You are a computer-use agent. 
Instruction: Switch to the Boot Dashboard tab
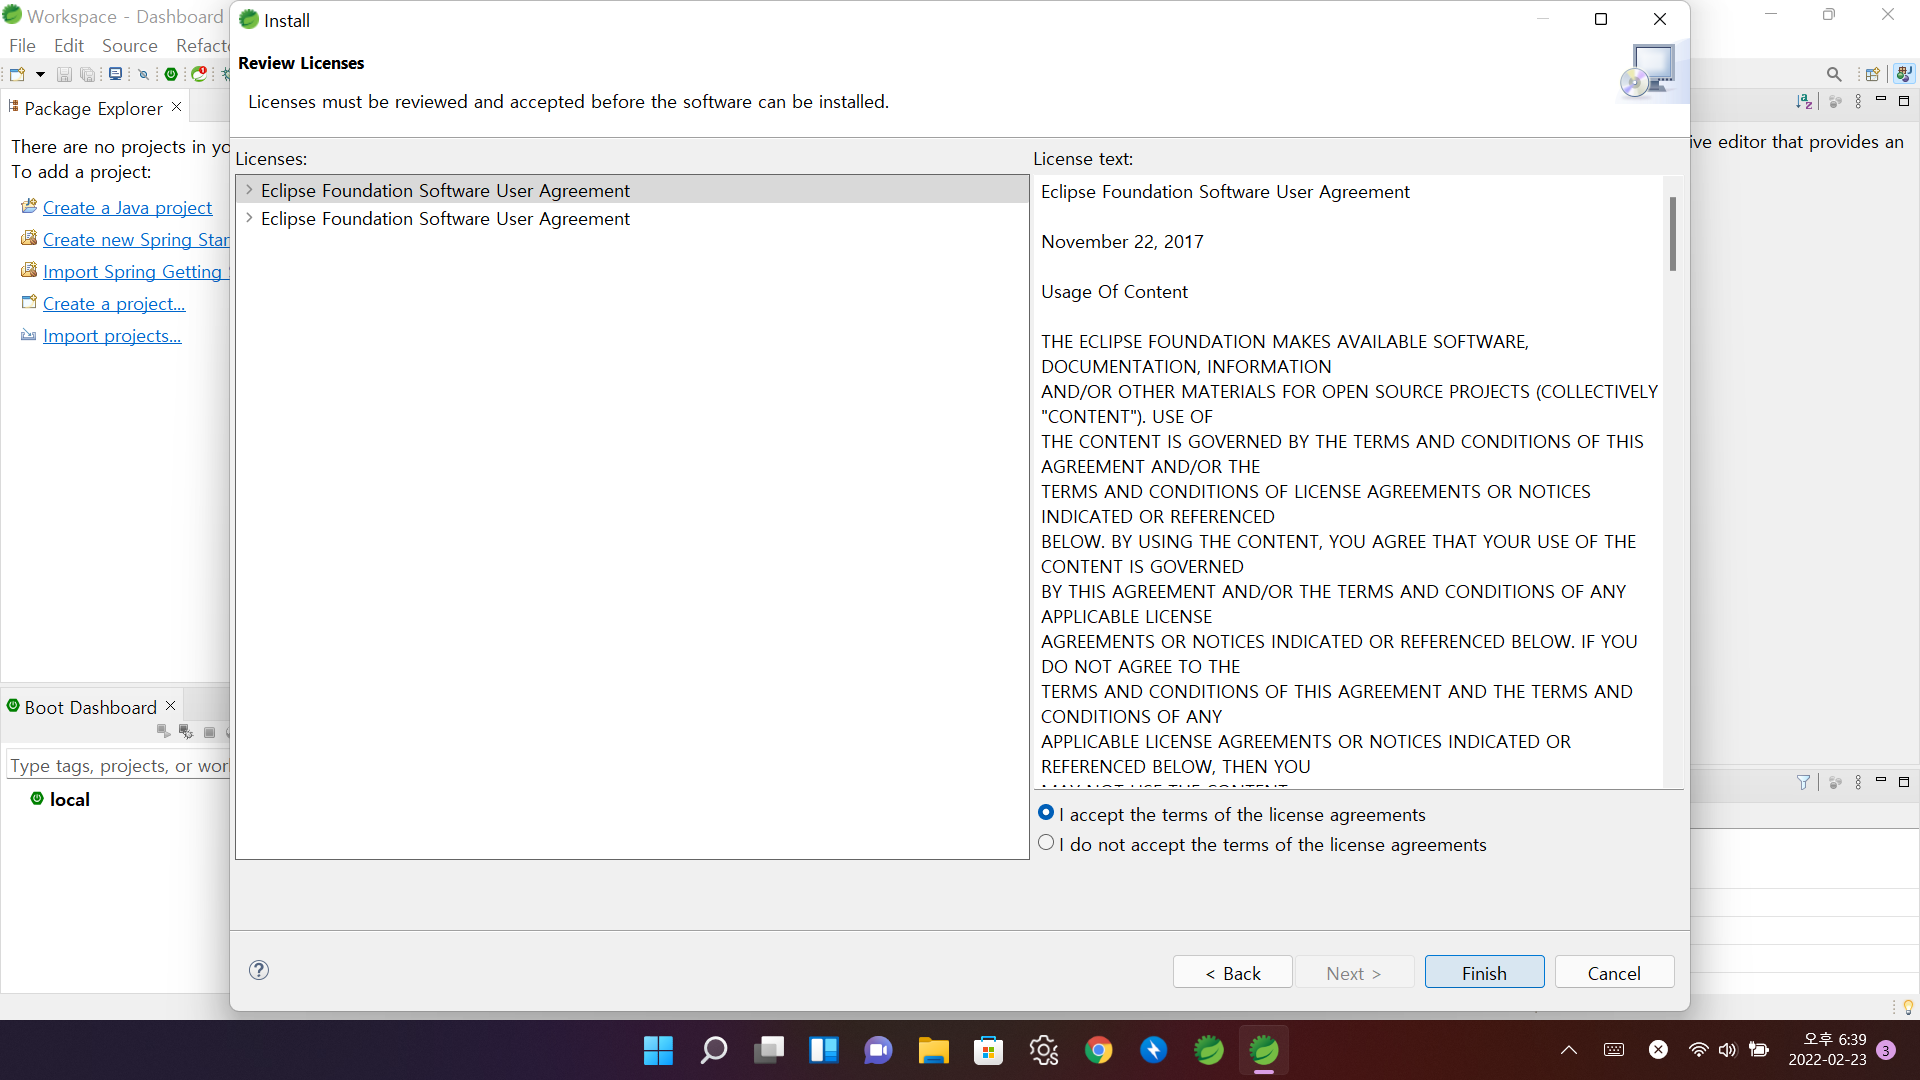[x=90, y=707]
